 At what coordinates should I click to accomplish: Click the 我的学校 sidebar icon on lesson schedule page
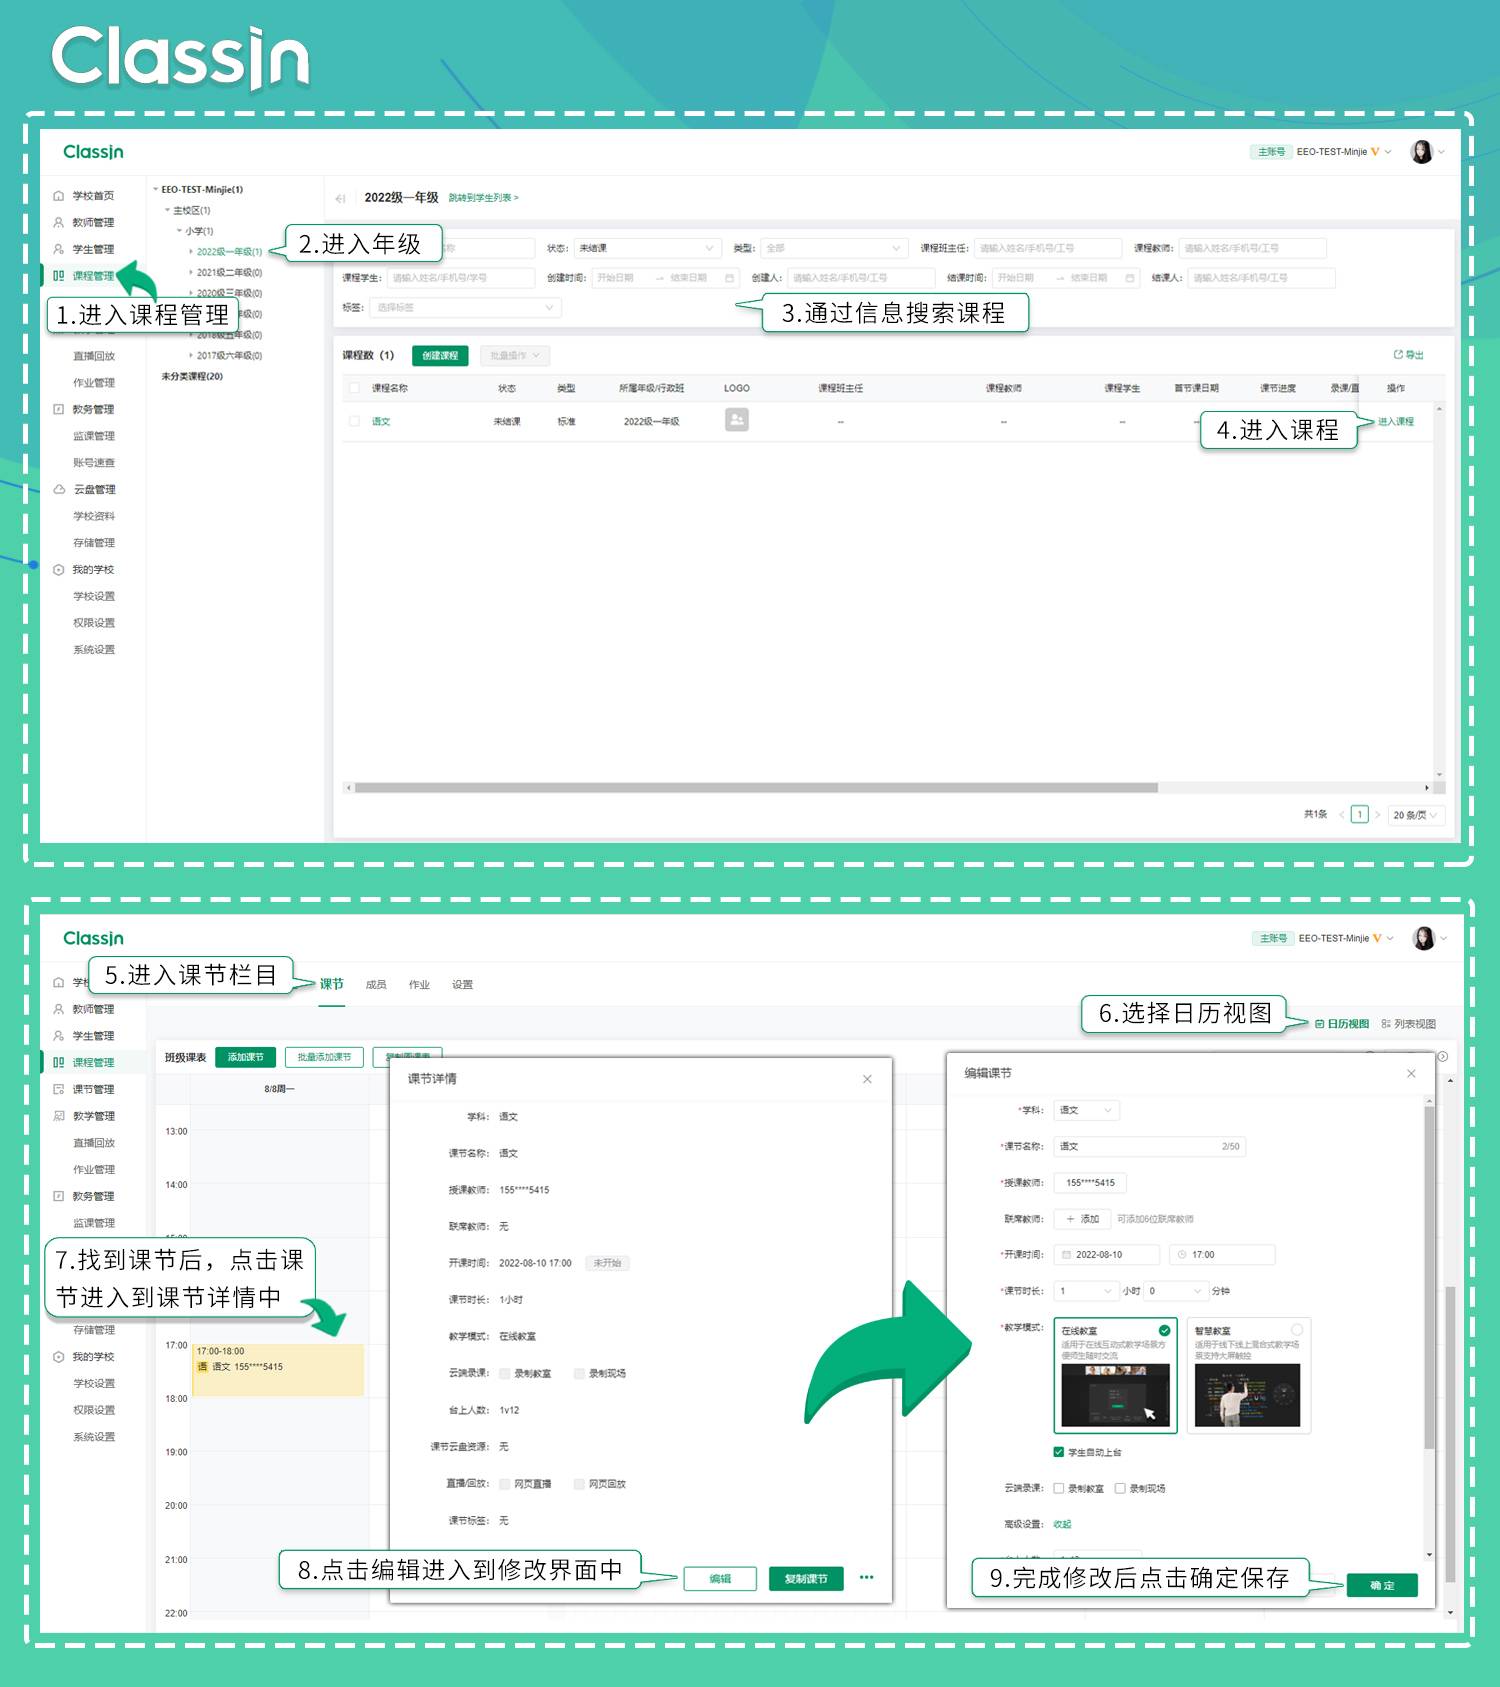(58, 1356)
